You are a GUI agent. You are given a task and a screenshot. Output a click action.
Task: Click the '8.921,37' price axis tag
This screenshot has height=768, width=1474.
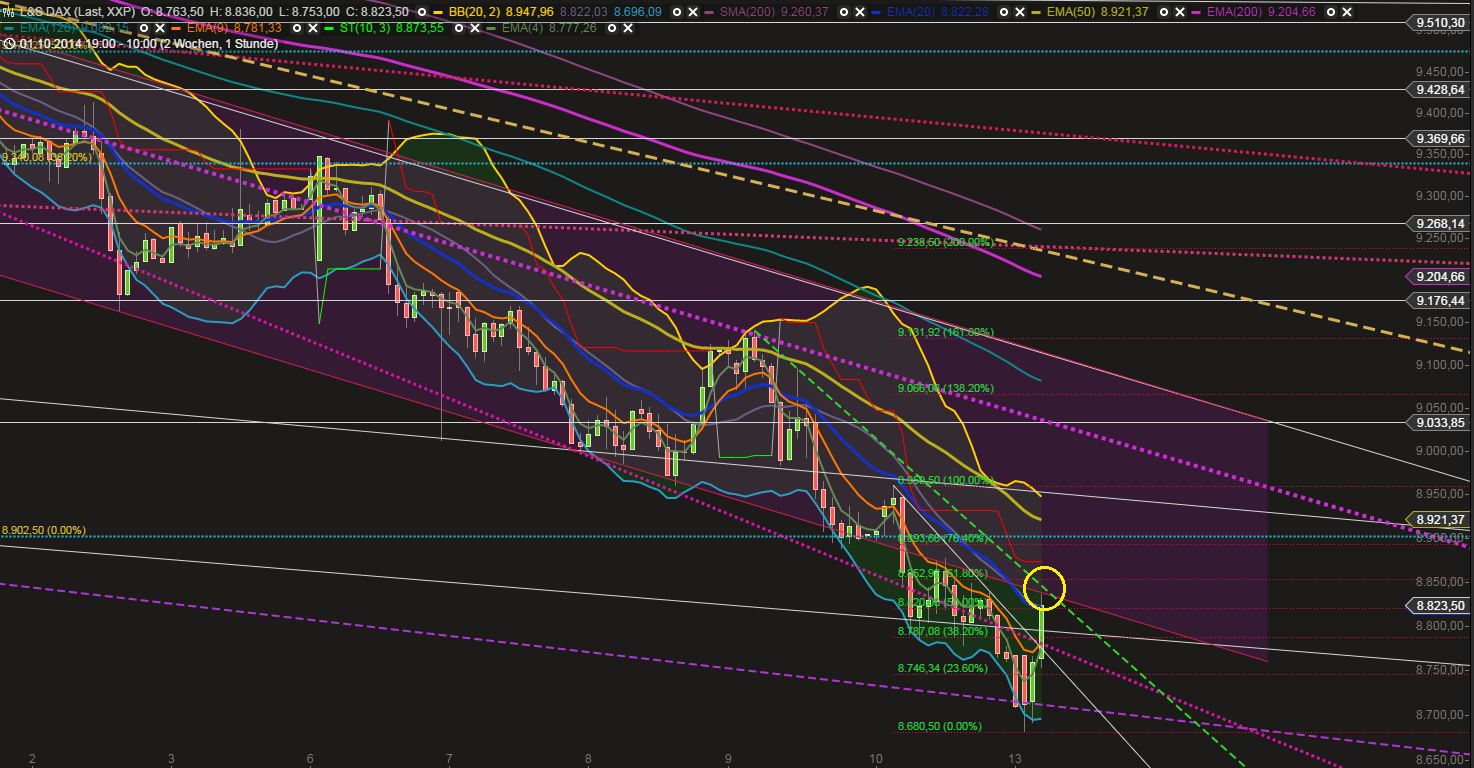(x=1440, y=519)
